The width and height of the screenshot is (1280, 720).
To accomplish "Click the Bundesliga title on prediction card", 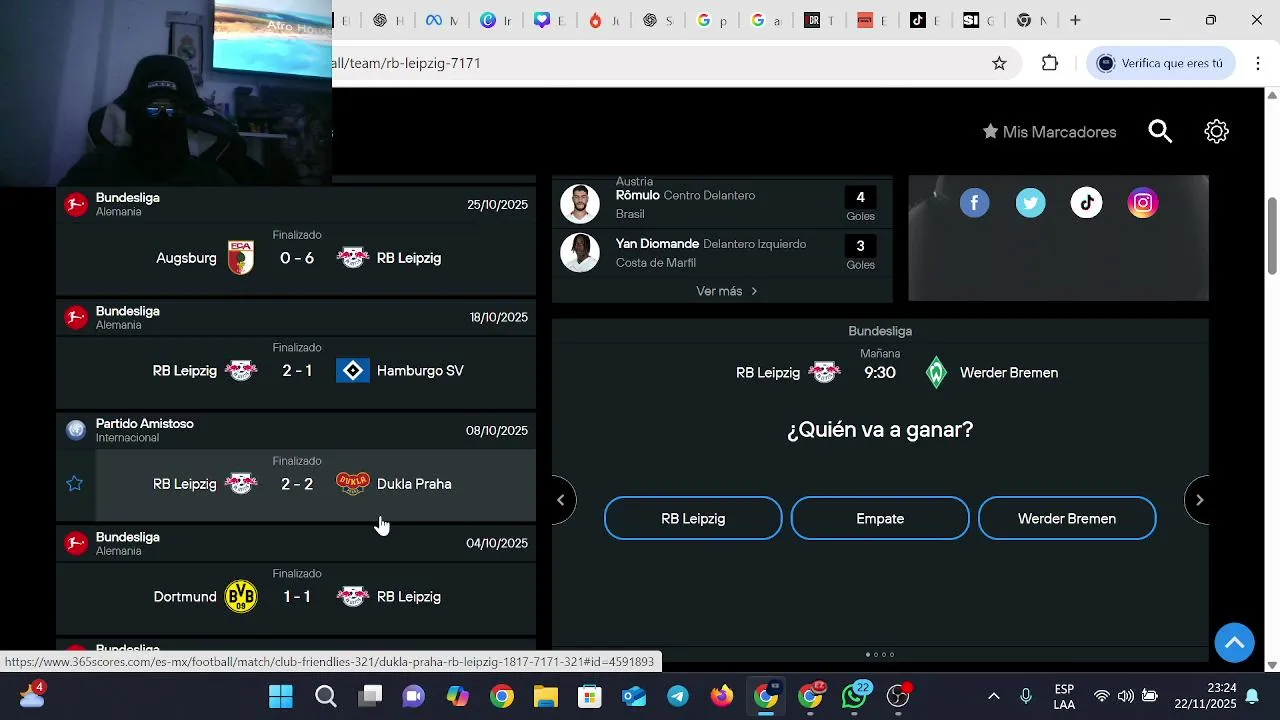I will pyautogui.click(x=880, y=331).
